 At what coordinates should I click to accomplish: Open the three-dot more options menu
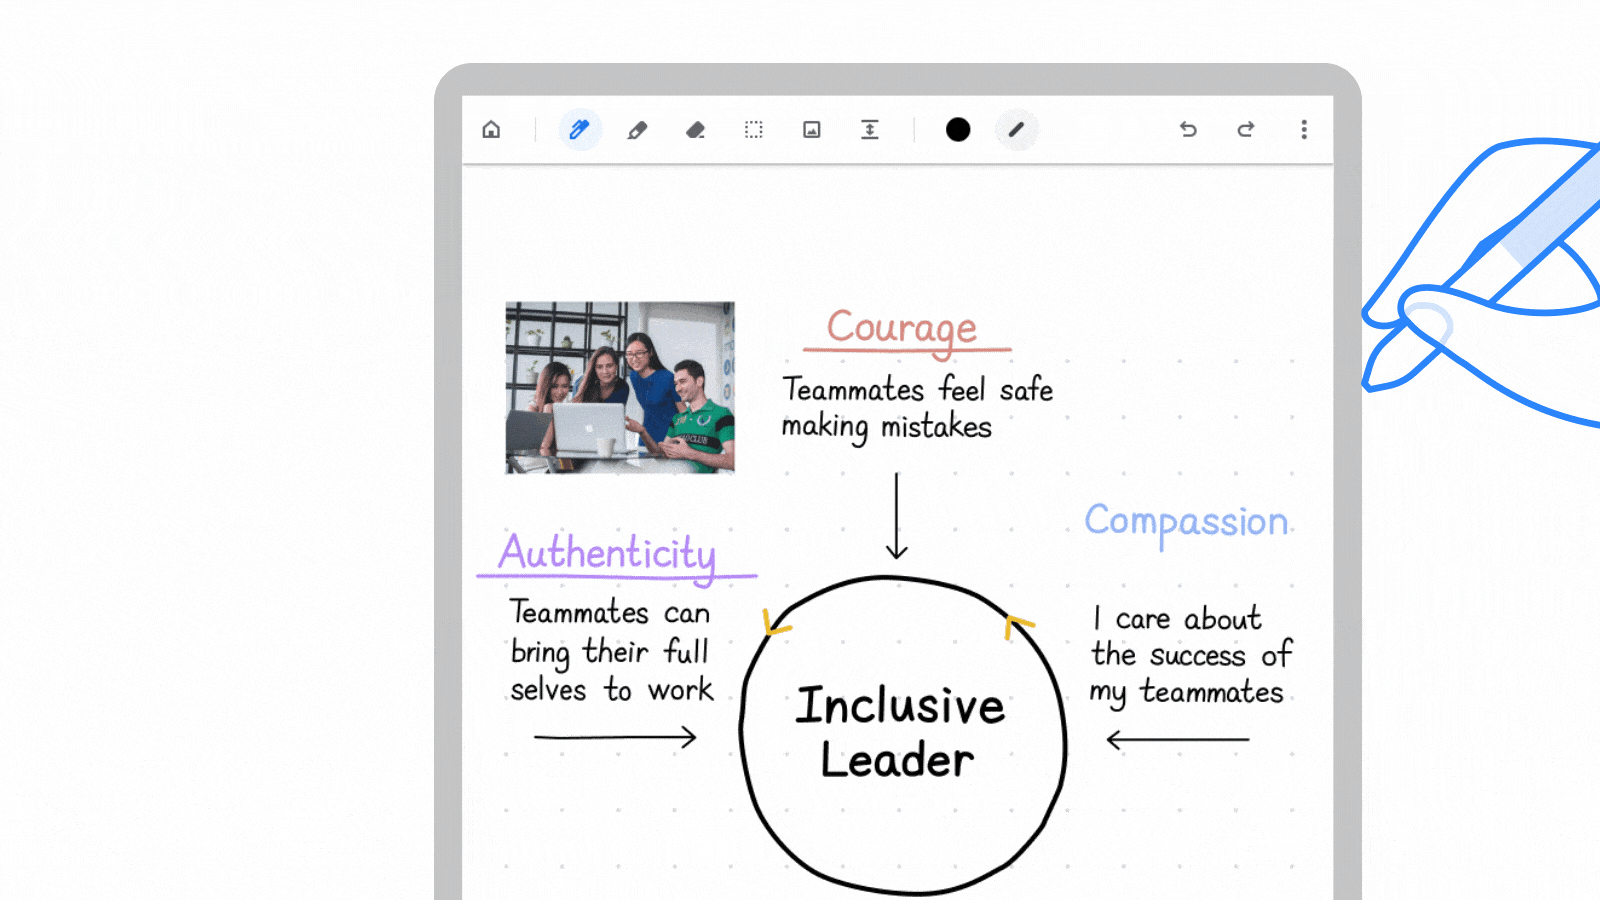pyautogui.click(x=1304, y=130)
